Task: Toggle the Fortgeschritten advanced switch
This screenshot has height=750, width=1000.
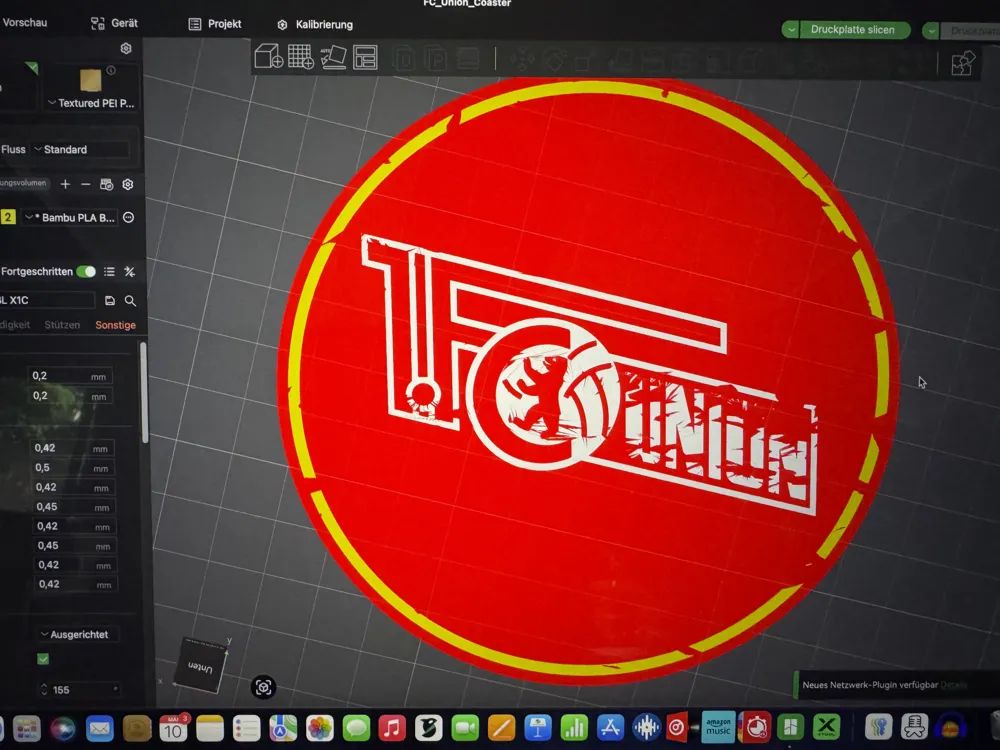Action: click(86, 272)
